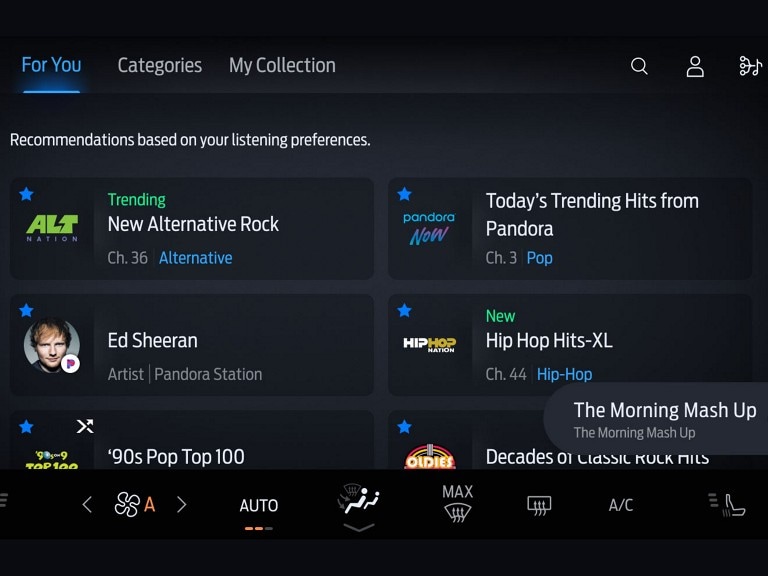768x576 pixels.
Task: Open the airflow direction icon
Action: [359, 499]
